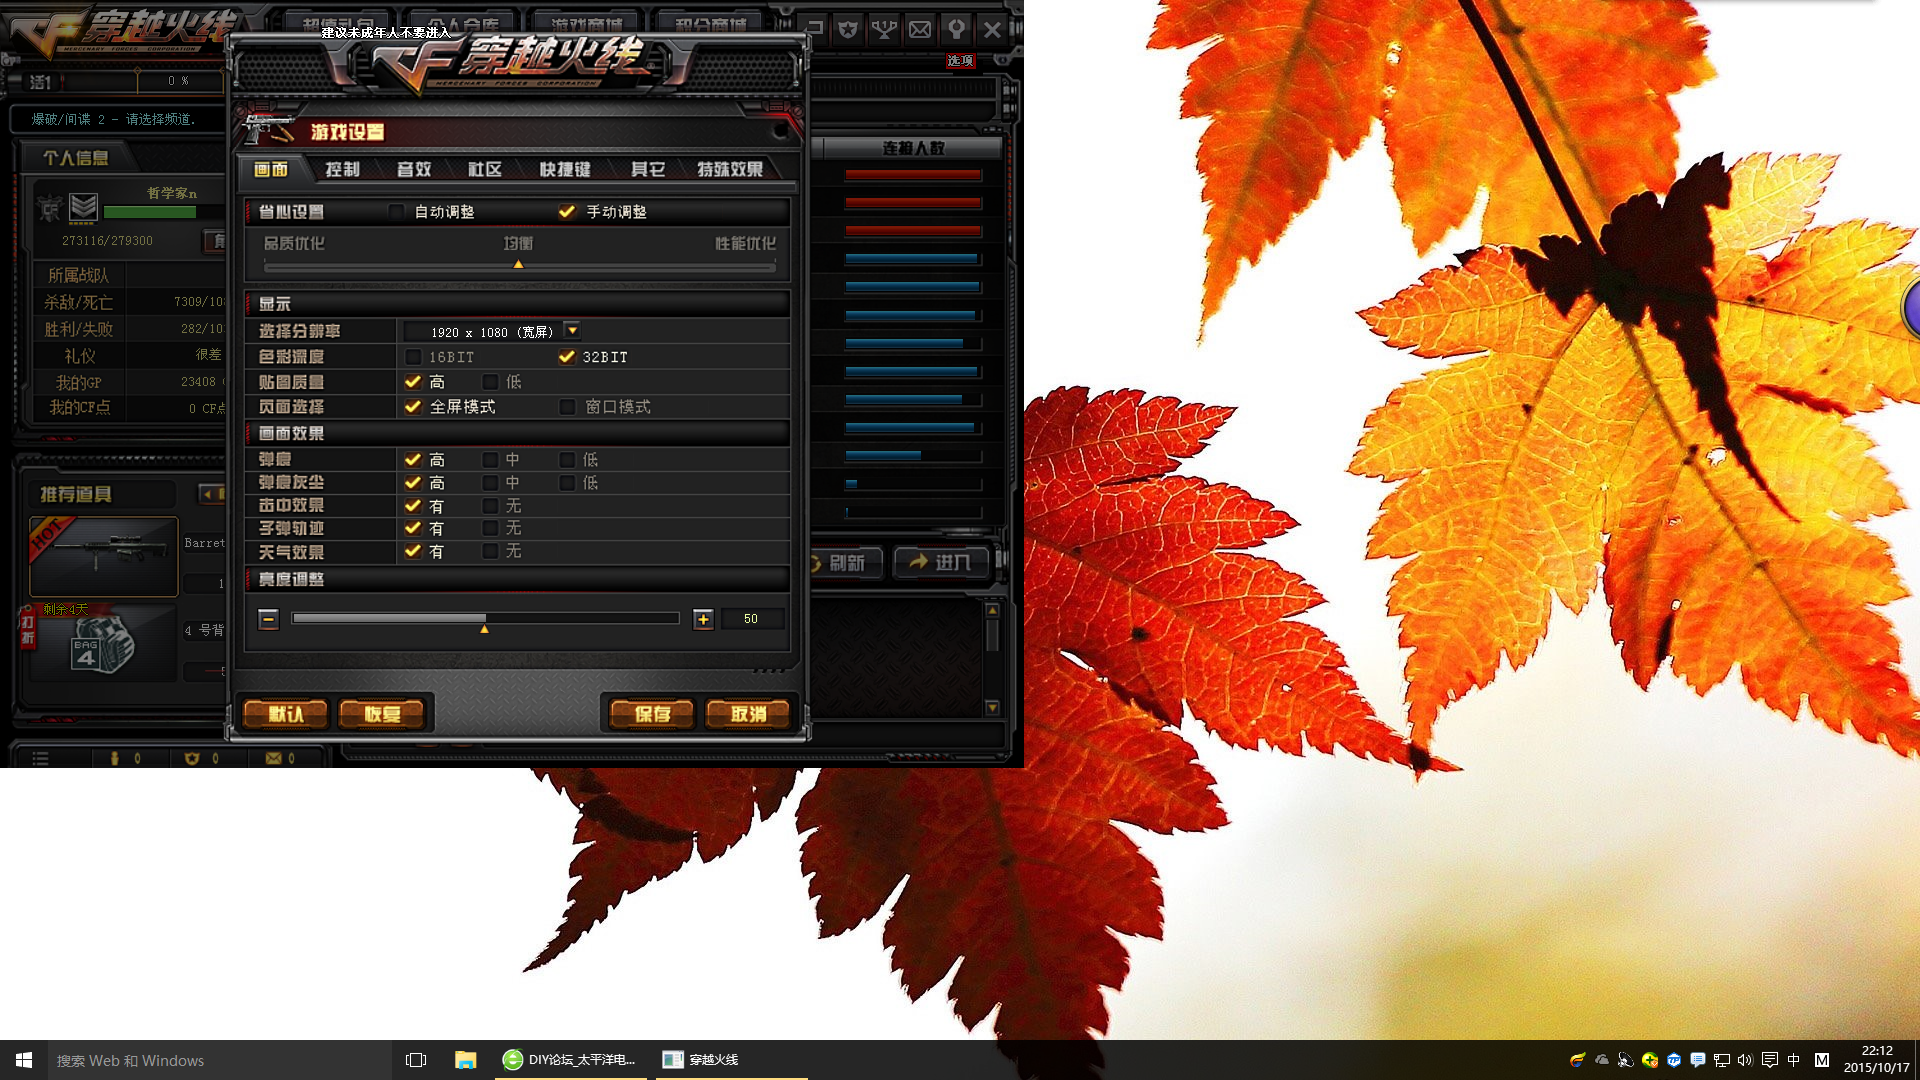Image resolution: width=1920 pixels, height=1080 pixels.
Task: Switch to the 特殊效果 (special effects) tab
Action: tap(731, 170)
